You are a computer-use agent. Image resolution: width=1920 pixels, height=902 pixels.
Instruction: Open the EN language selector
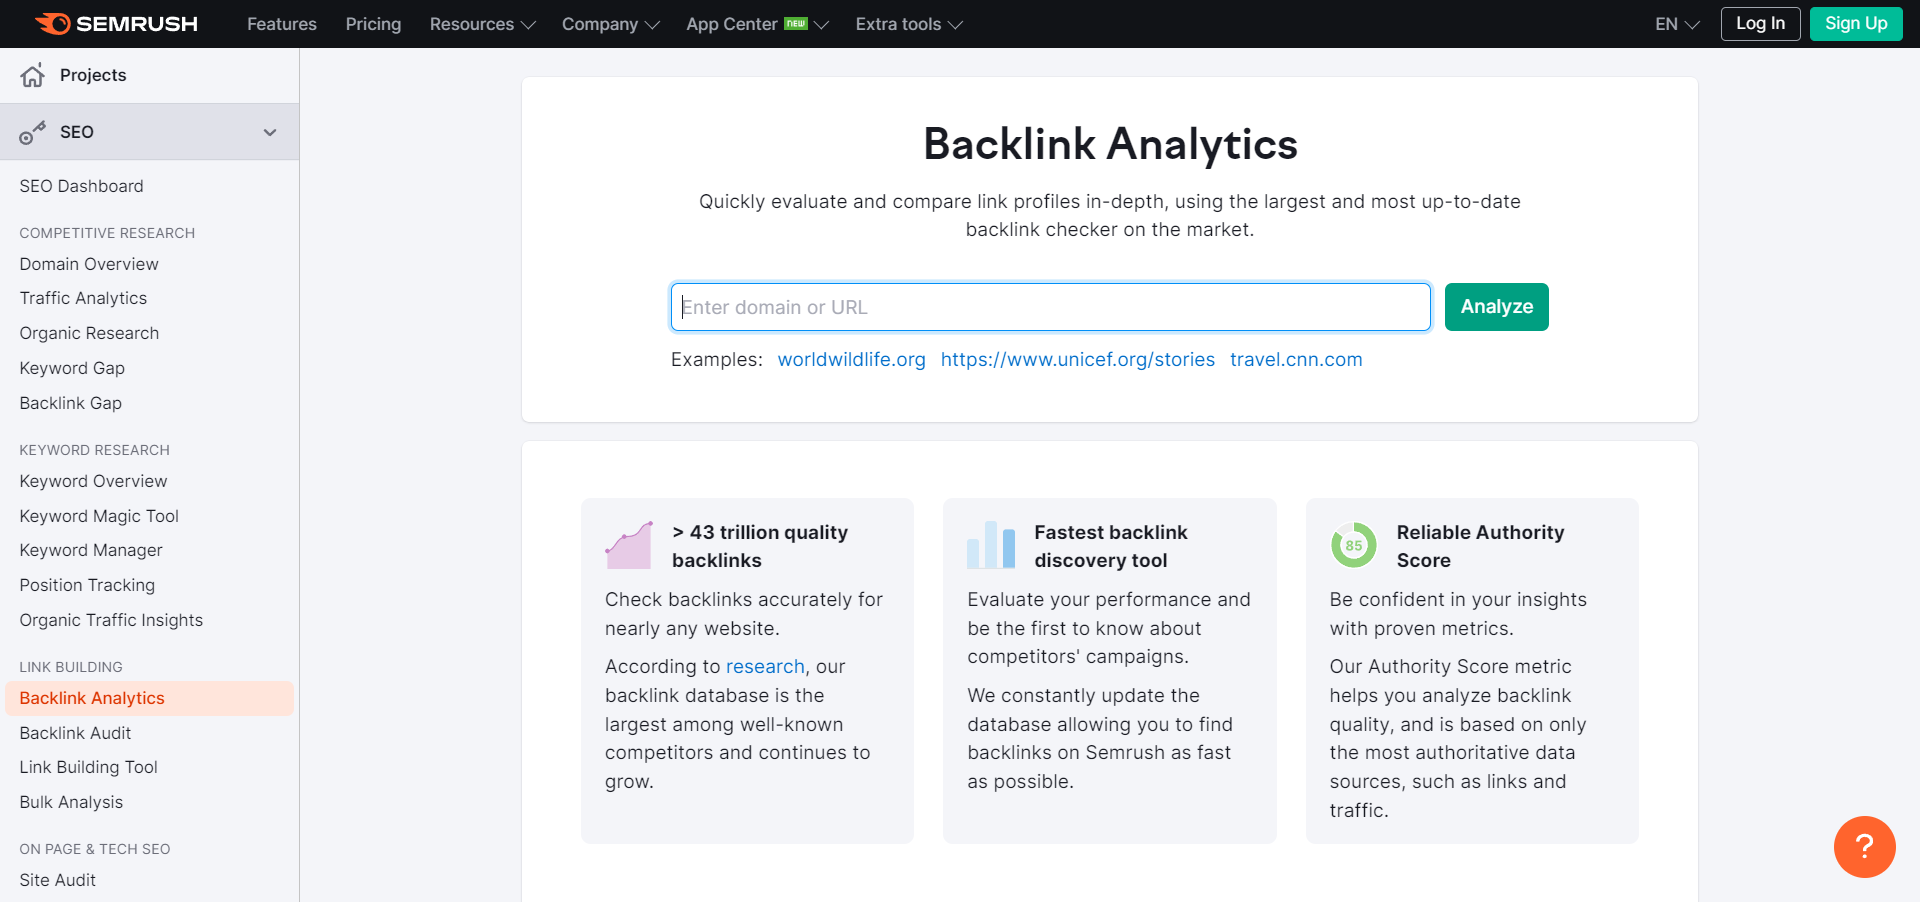pos(1677,24)
